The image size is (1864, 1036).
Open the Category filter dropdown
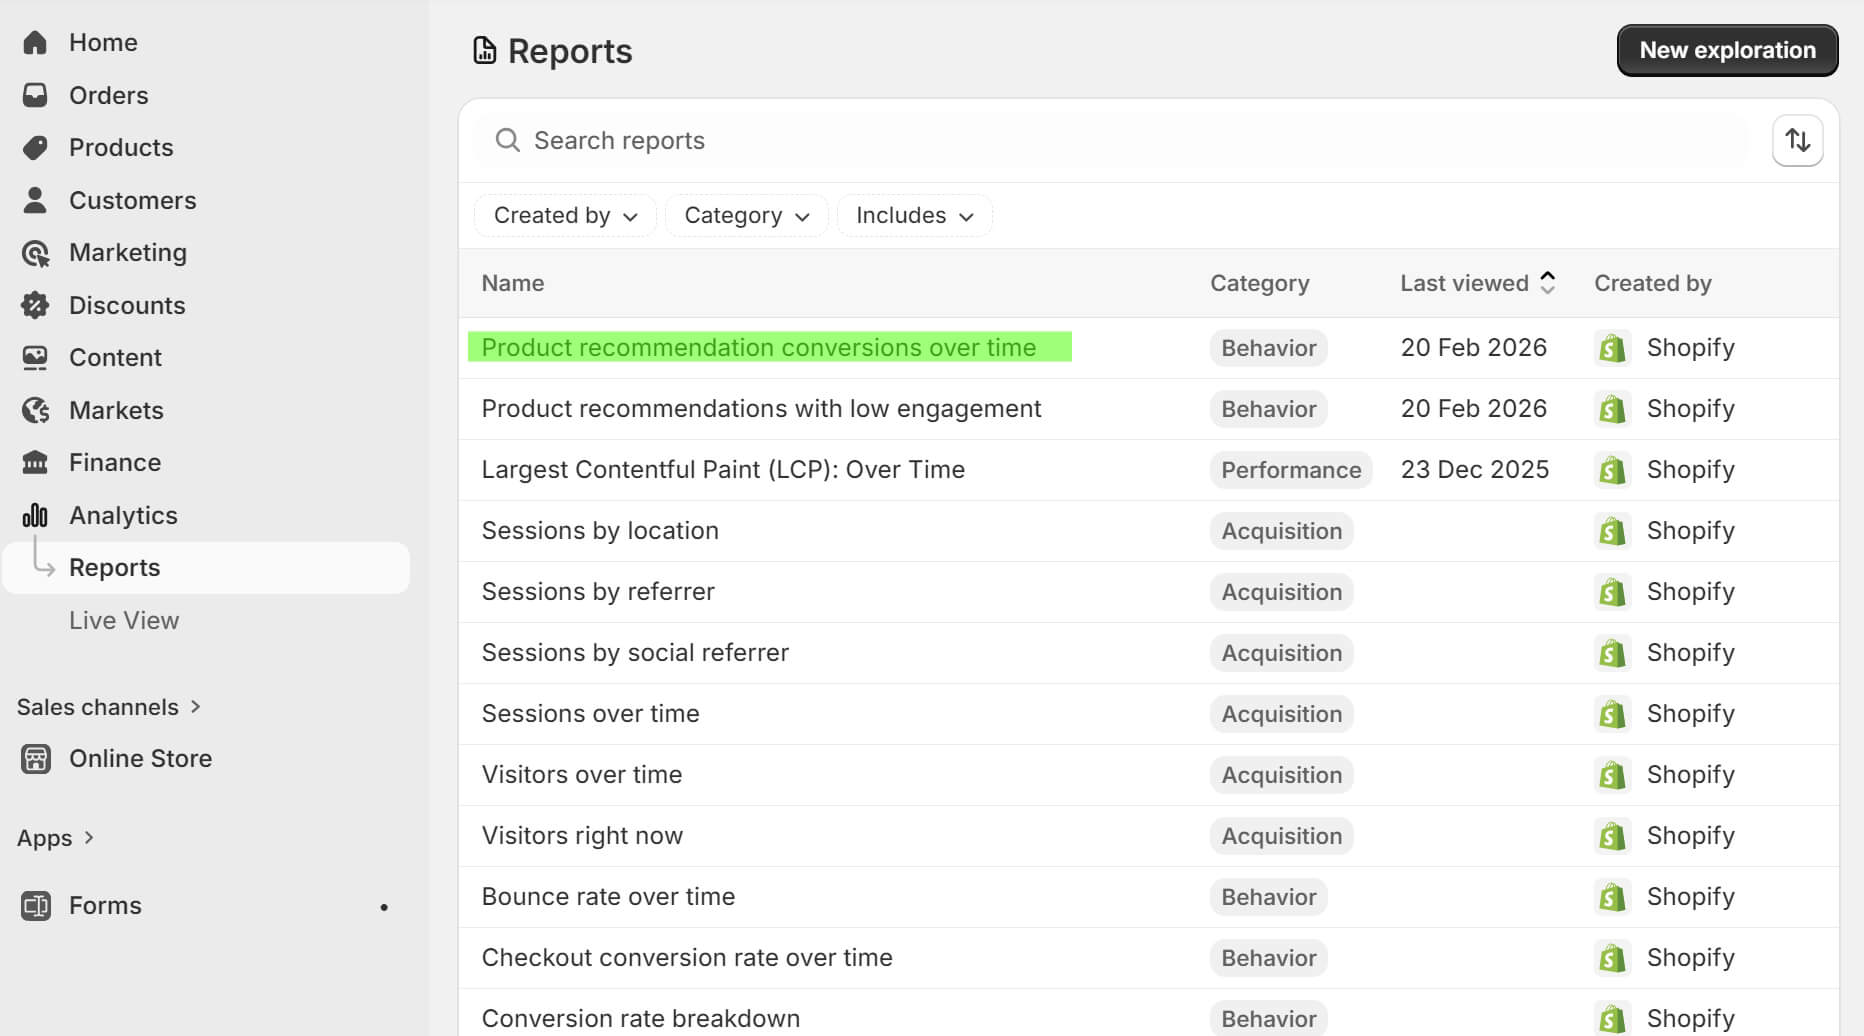746,215
